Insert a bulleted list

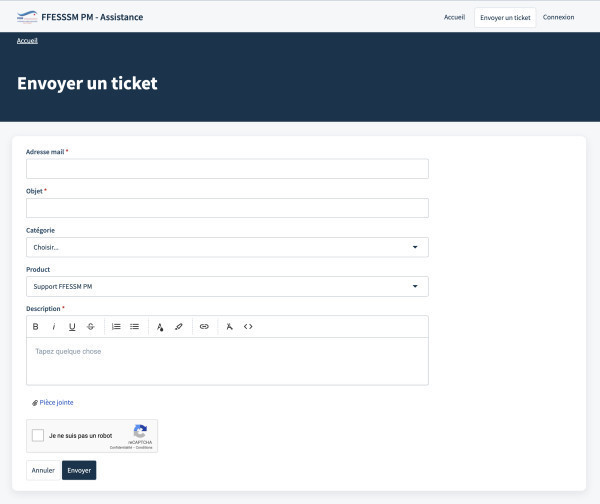134,326
